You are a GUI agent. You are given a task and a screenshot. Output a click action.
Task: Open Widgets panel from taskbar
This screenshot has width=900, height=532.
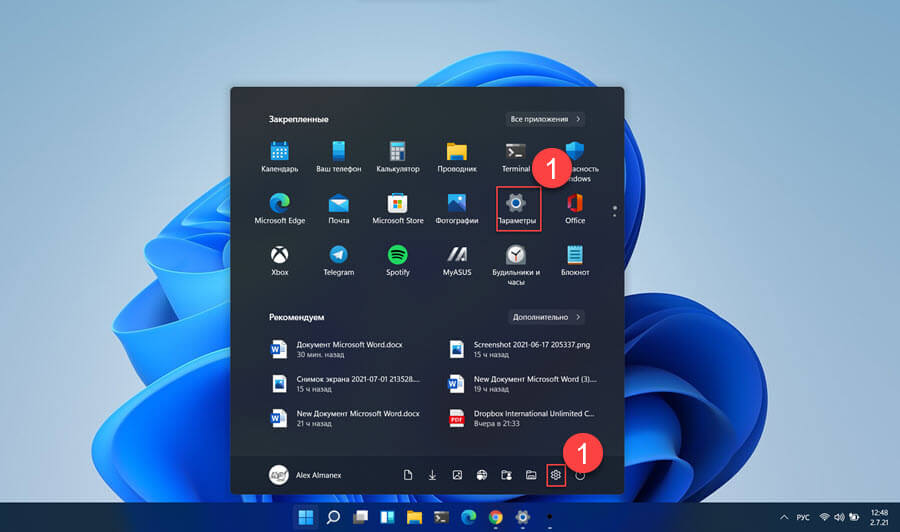[x=387, y=517]
